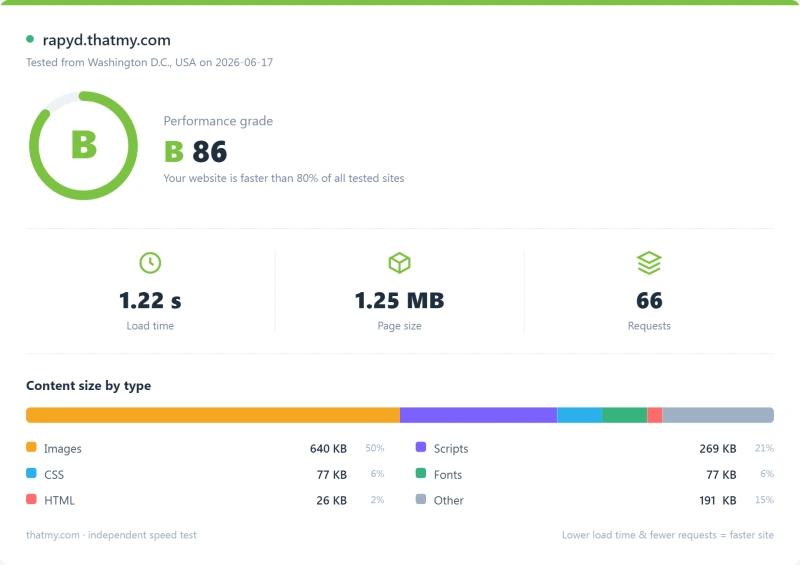800x565 pixels.
Task: Click the 'Other' legend label
Action: tap(448, 500)
